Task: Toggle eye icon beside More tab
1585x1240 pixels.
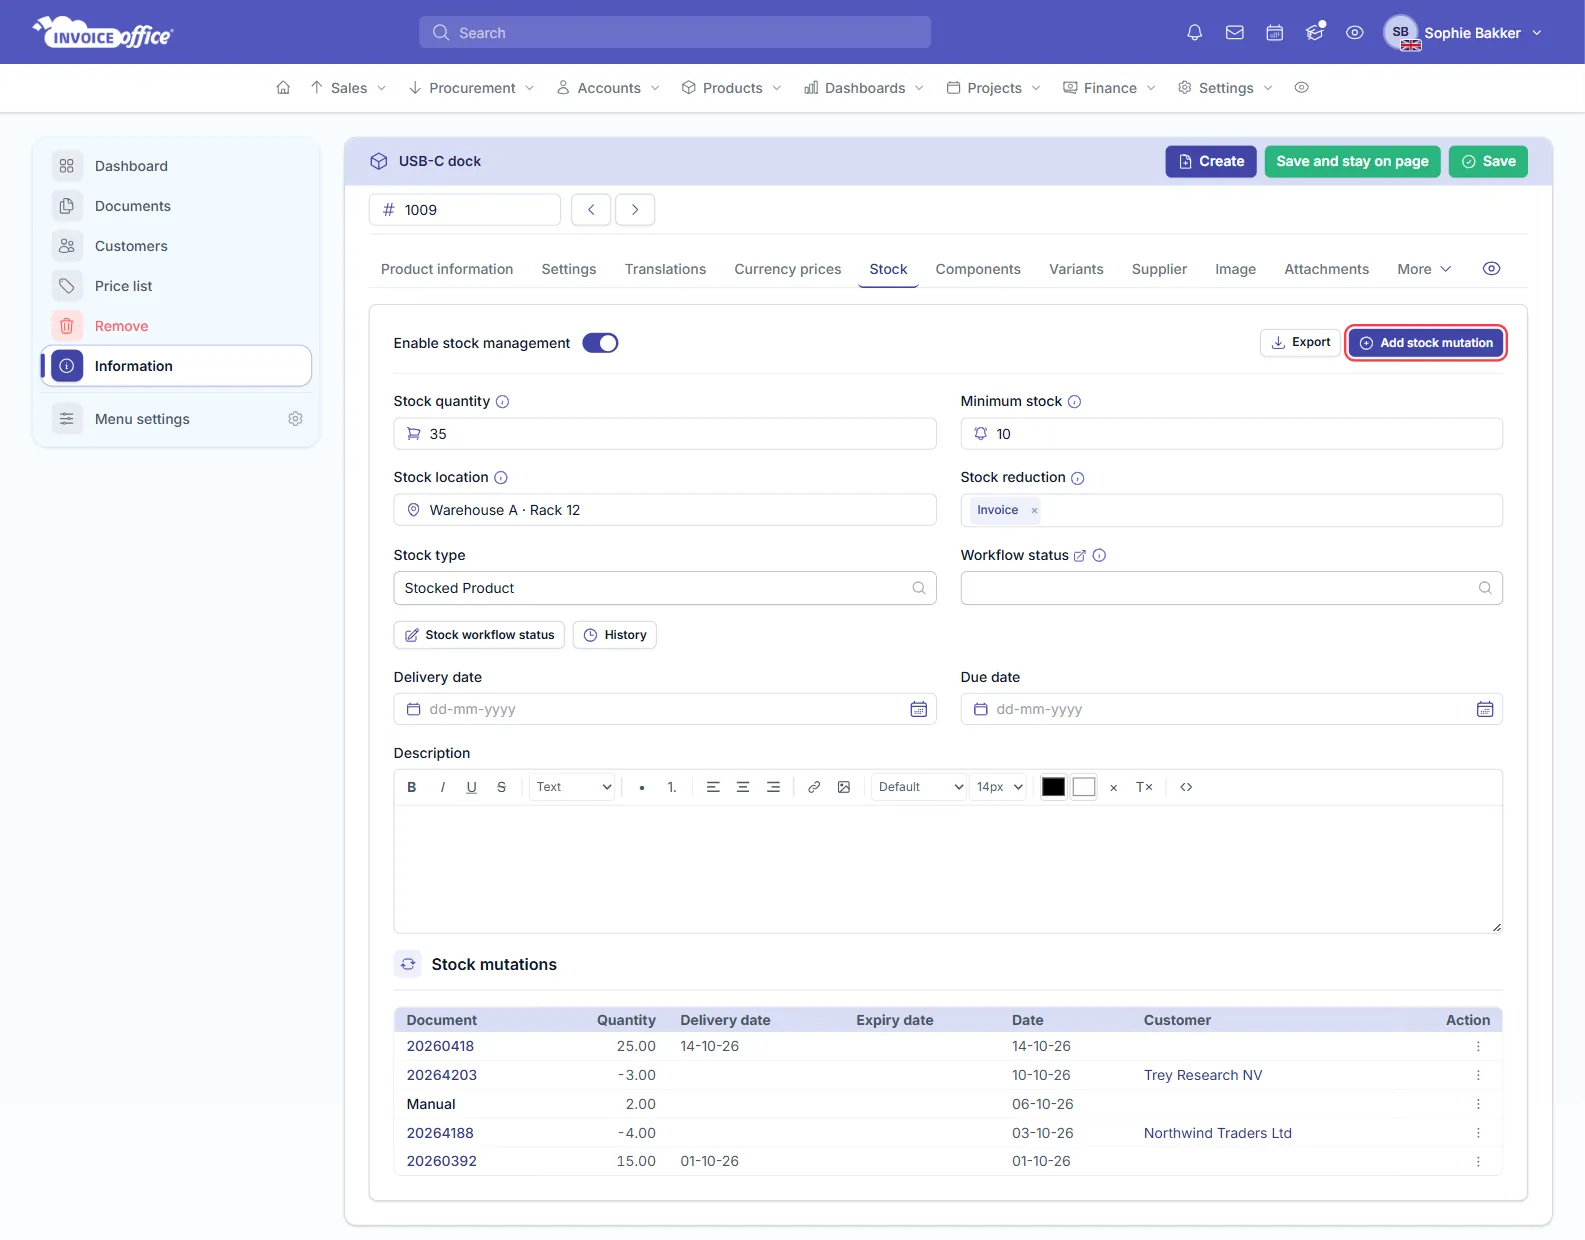Action: pos(1491,269)
